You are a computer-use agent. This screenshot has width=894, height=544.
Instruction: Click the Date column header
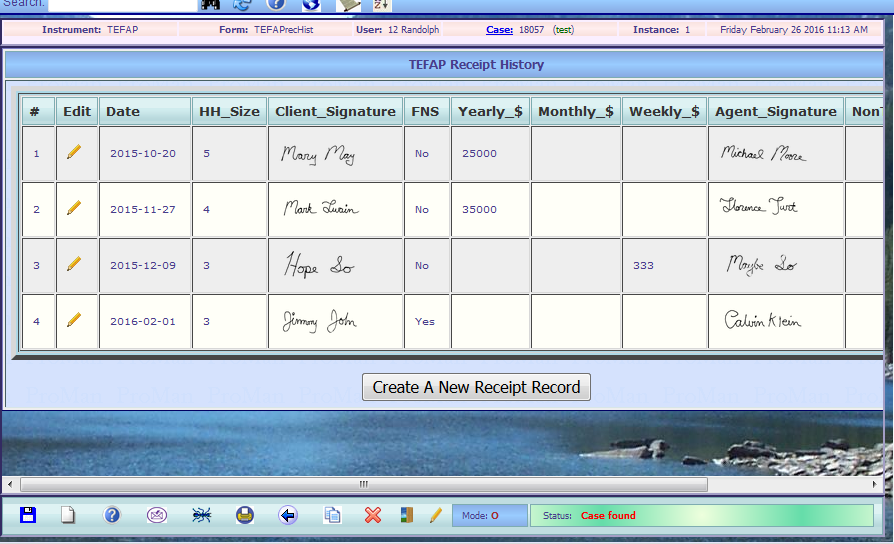124,111
